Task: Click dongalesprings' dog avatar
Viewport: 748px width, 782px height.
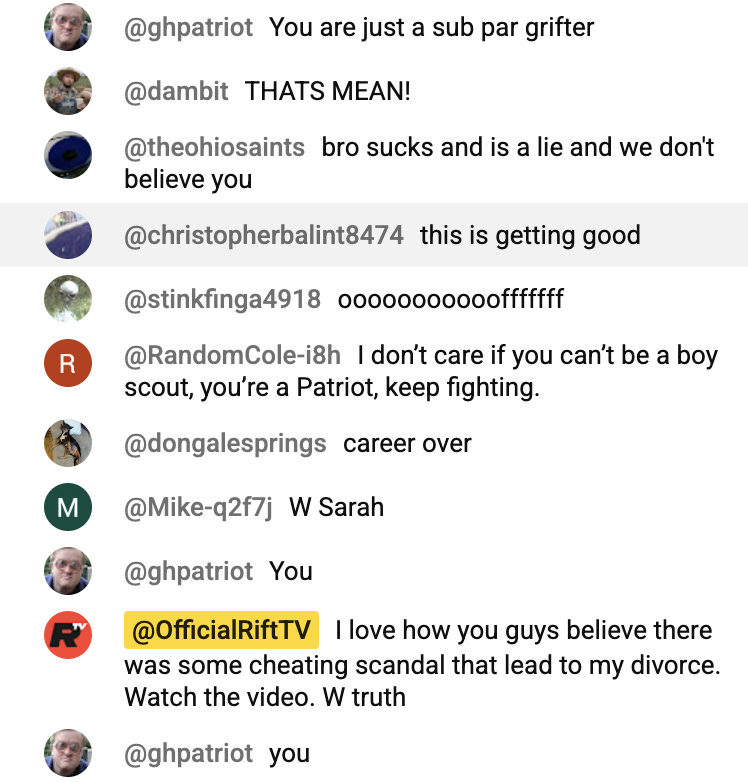Action: point(68,443)
